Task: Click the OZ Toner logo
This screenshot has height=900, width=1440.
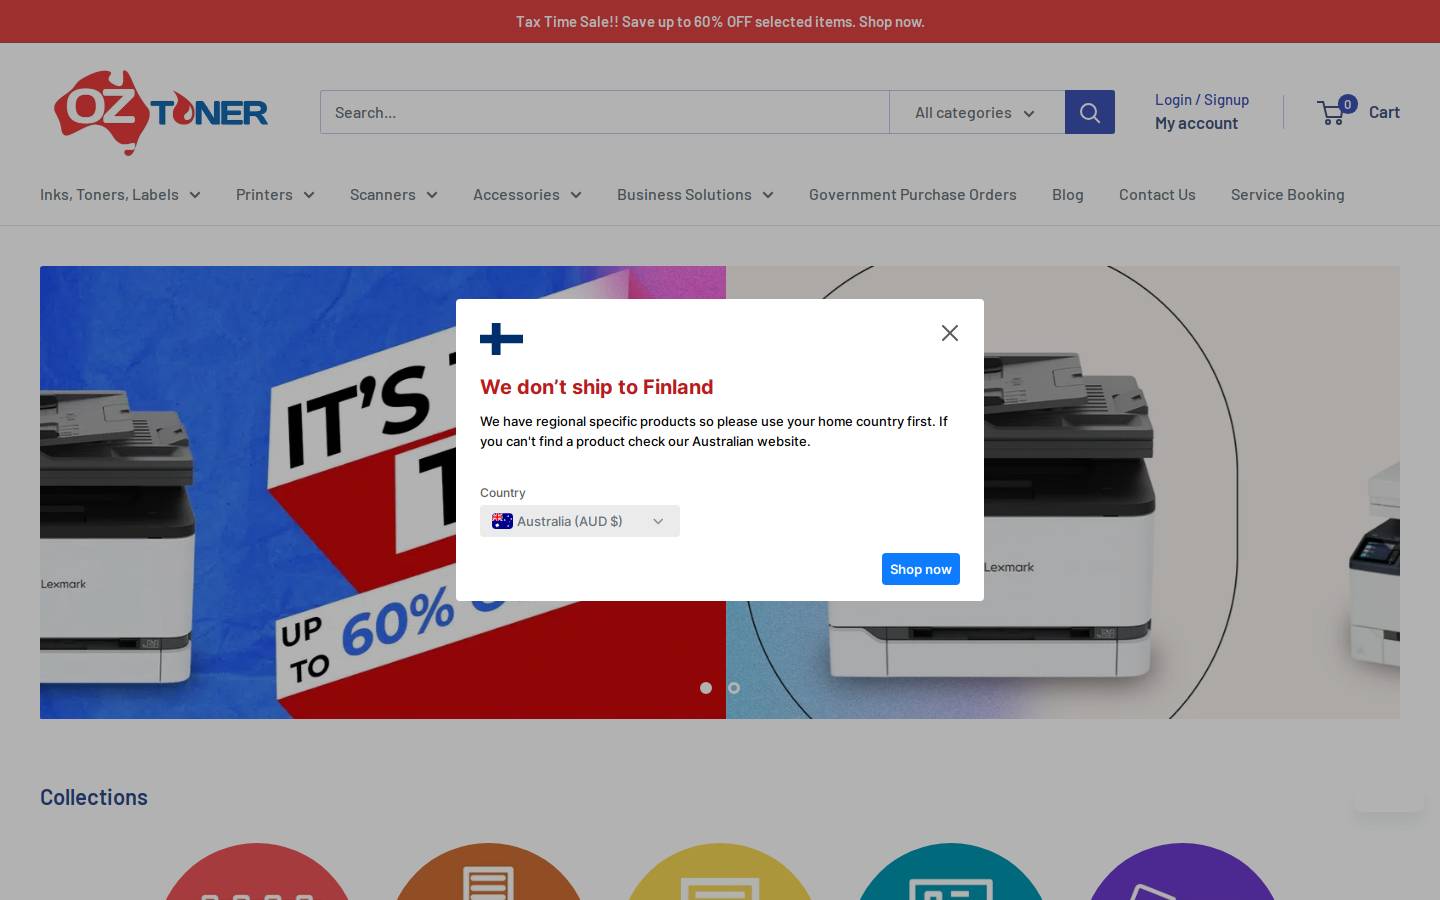Action: 161,112
